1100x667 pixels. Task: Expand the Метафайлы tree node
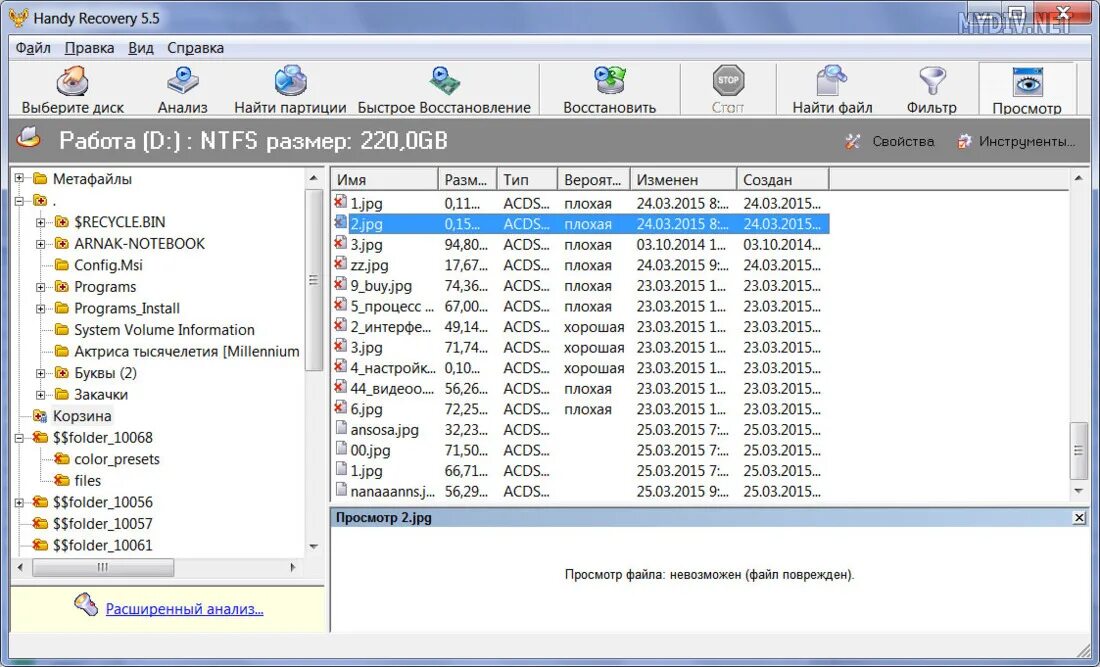click(x=20, y=178)
